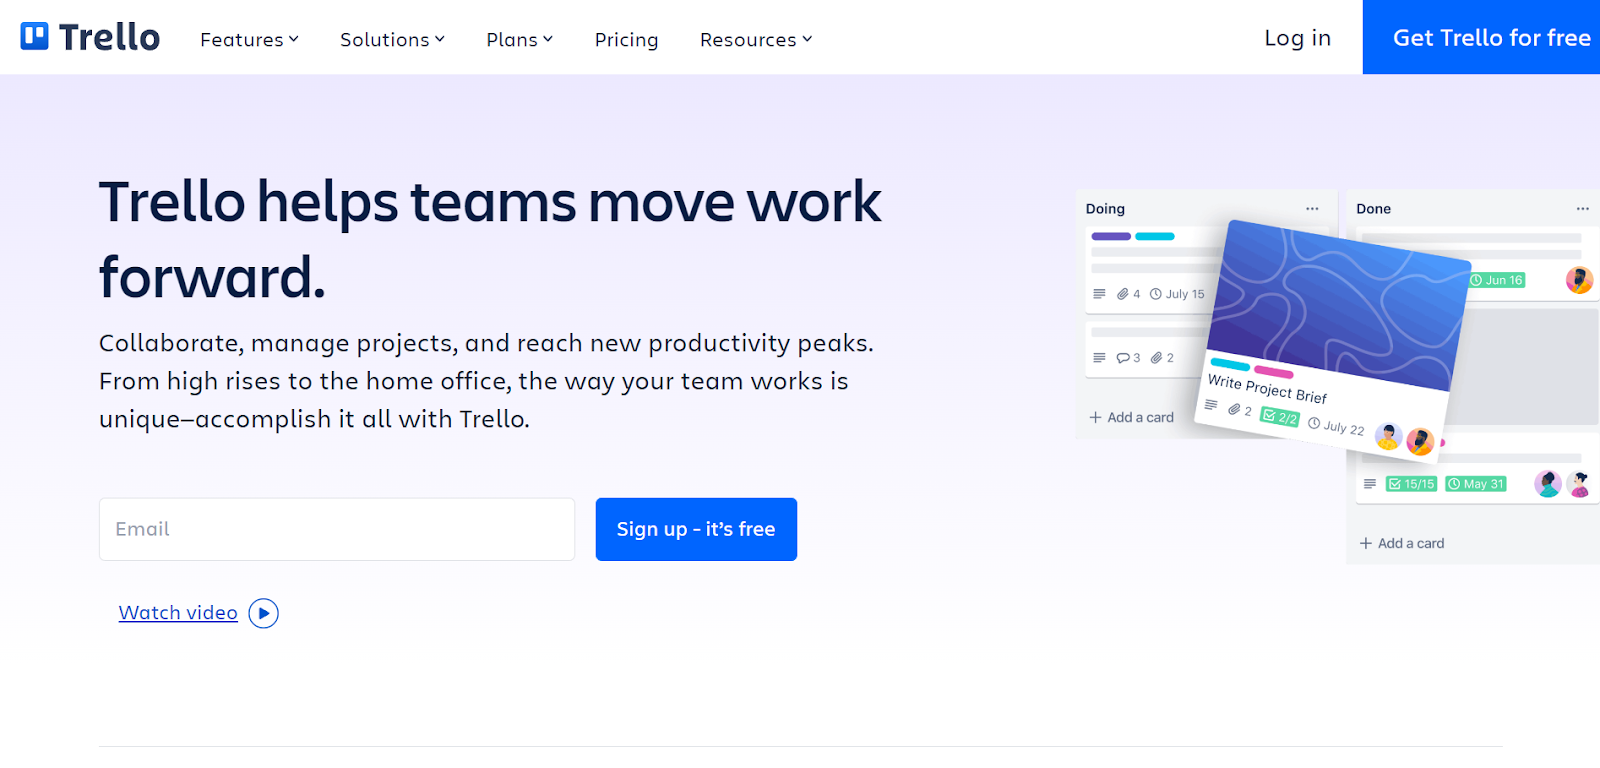Click Add a card in the Done list
Screen dimensions: 1600x768
click(1401, 543)
